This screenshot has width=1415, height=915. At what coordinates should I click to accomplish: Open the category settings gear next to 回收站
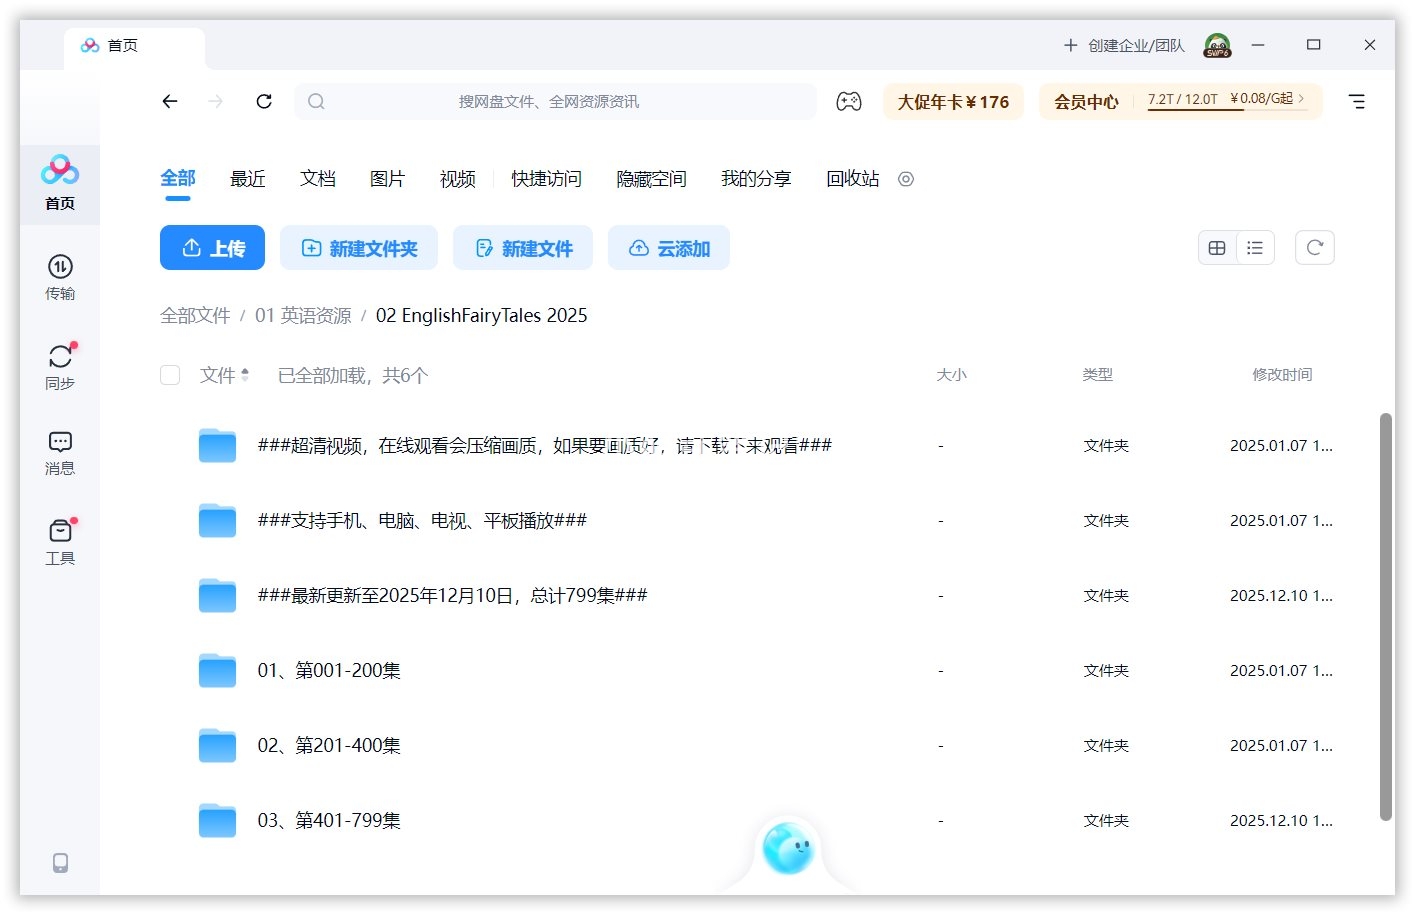[905, 179]
